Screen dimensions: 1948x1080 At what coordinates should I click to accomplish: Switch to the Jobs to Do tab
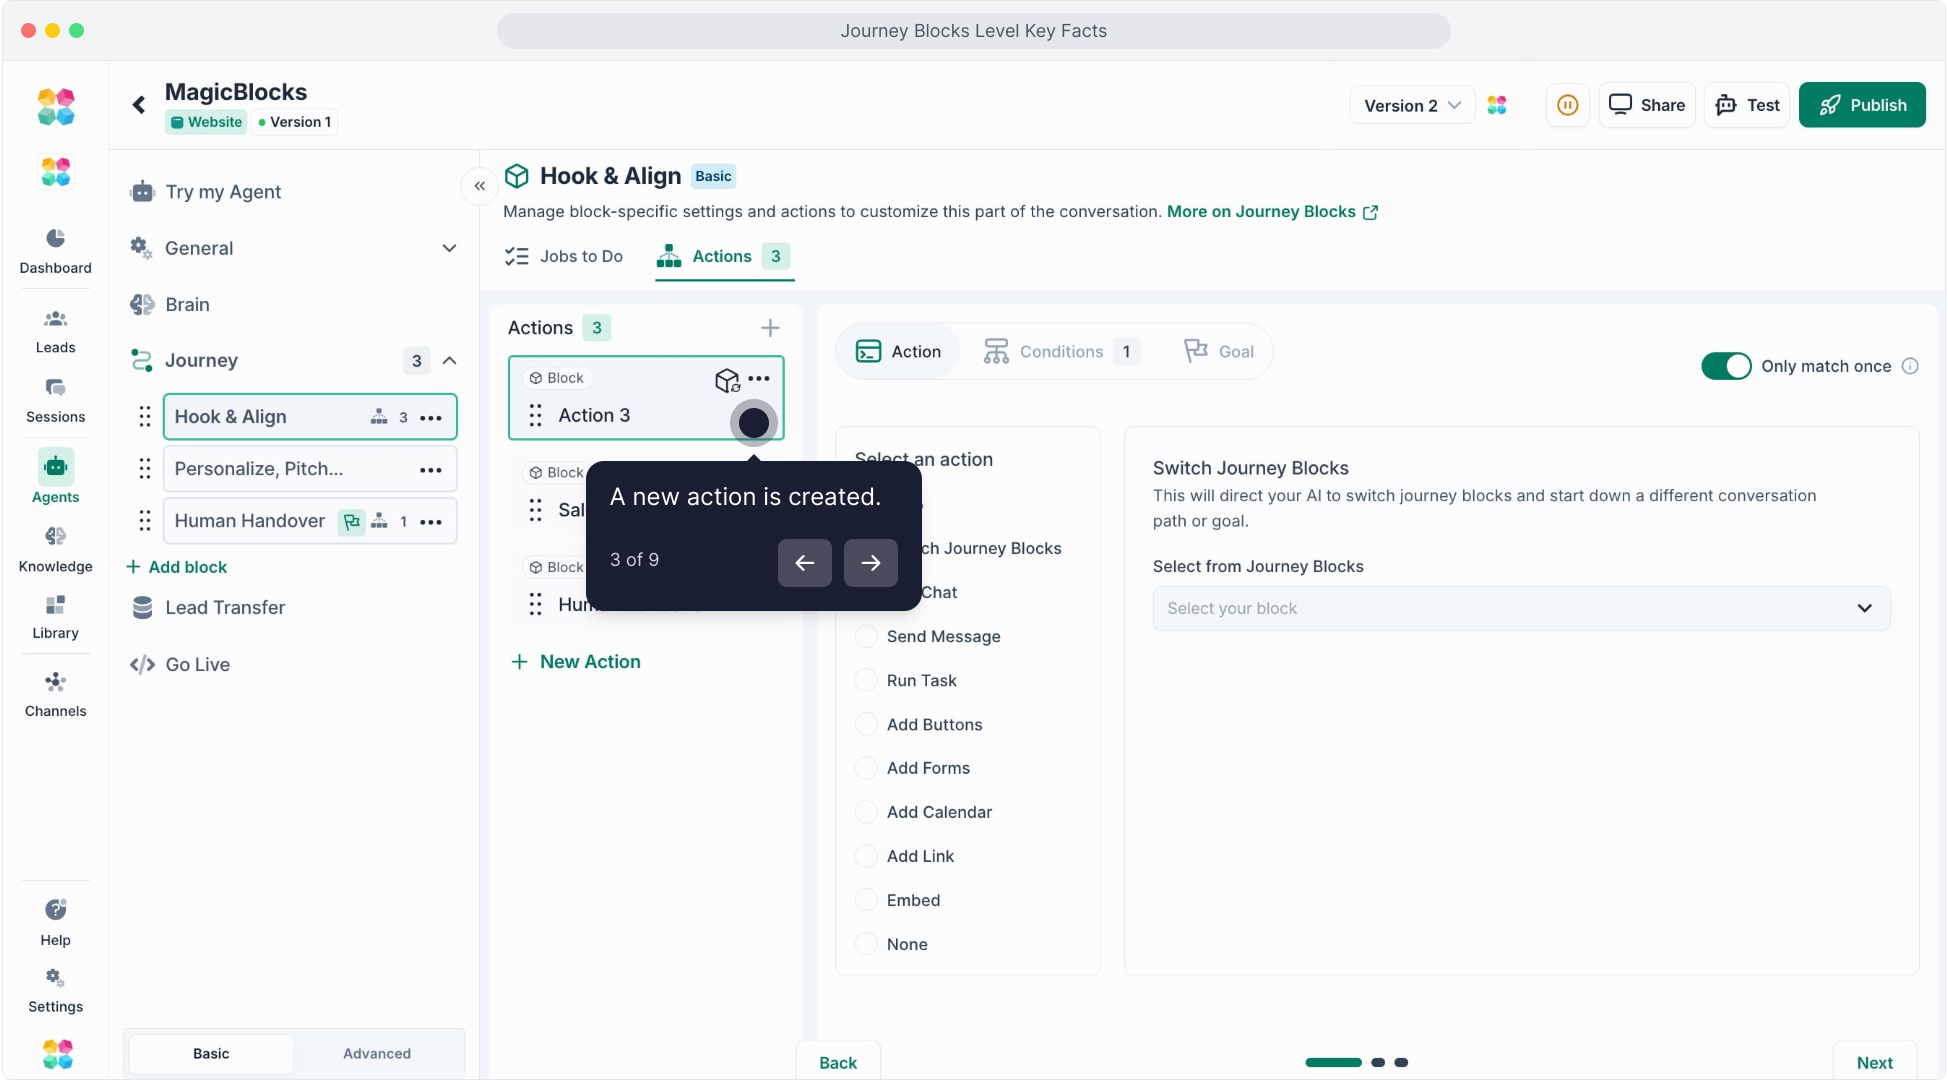pyautogui.click(x=564, y=256)
